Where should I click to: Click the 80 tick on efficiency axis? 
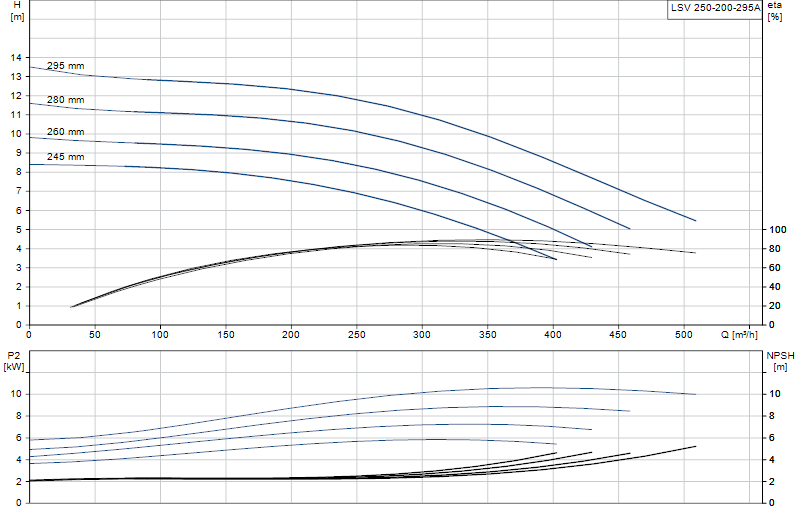(774, 249)
